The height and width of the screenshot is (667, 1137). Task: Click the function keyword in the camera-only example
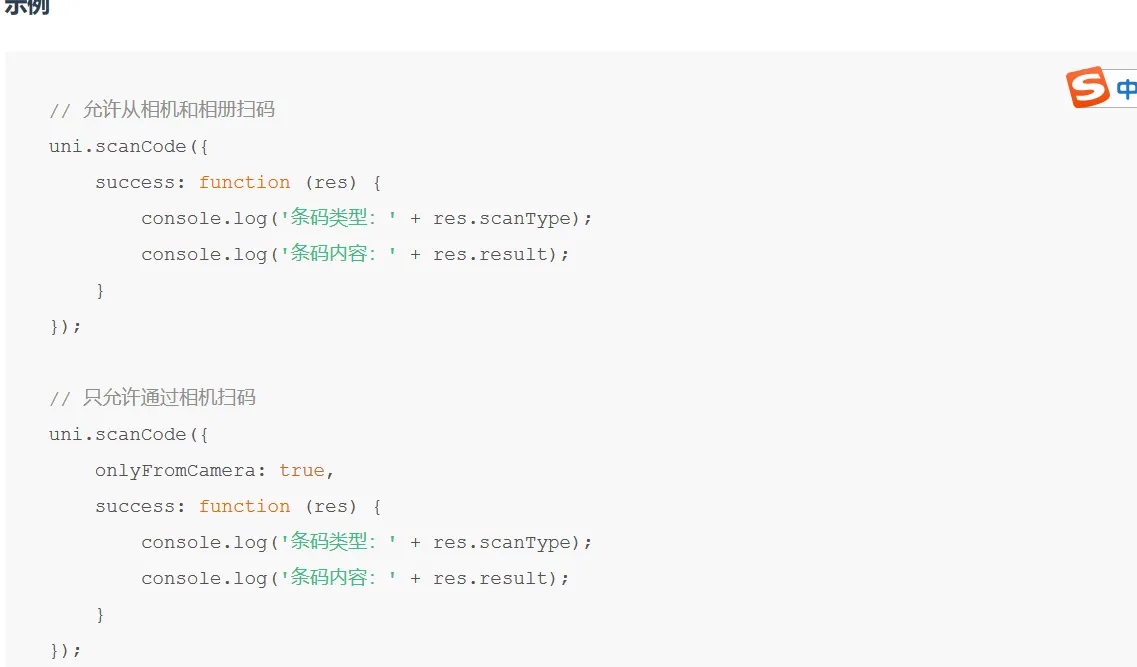pyautogui.click(x=244, y=506)
